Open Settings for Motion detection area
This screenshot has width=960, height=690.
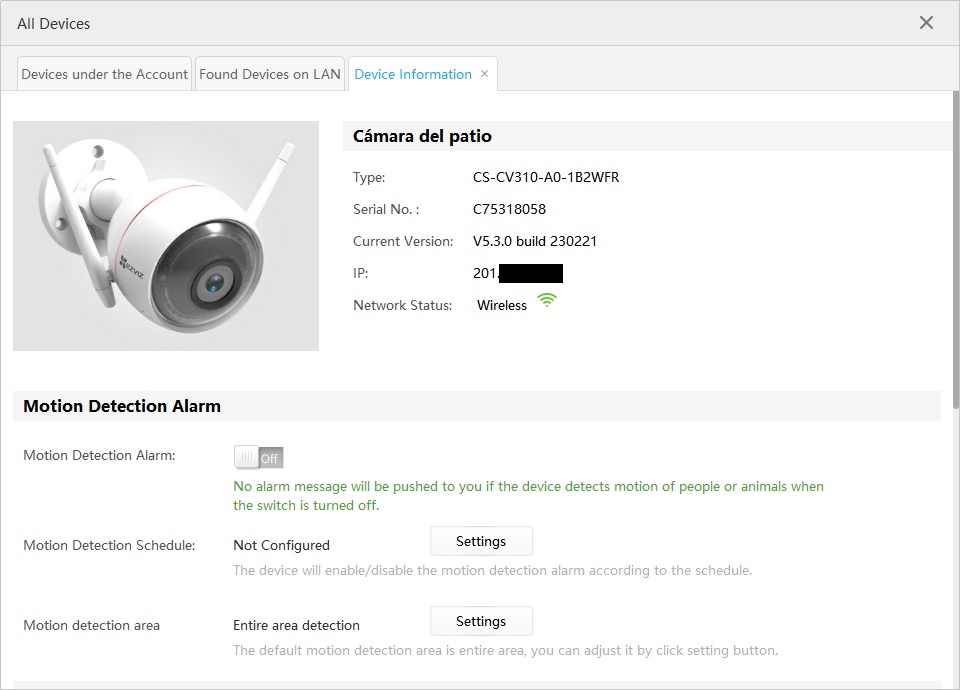(x=481, y=621)
